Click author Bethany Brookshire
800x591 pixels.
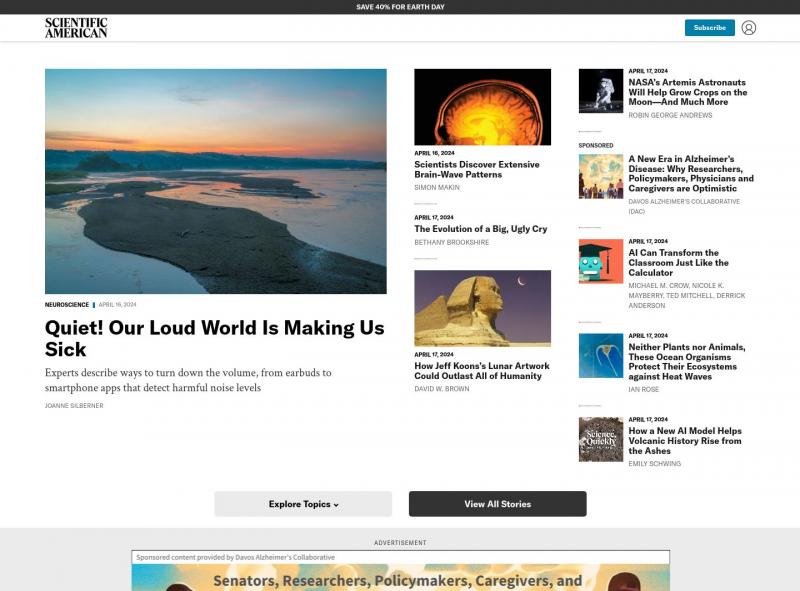(x=452, y=242)
